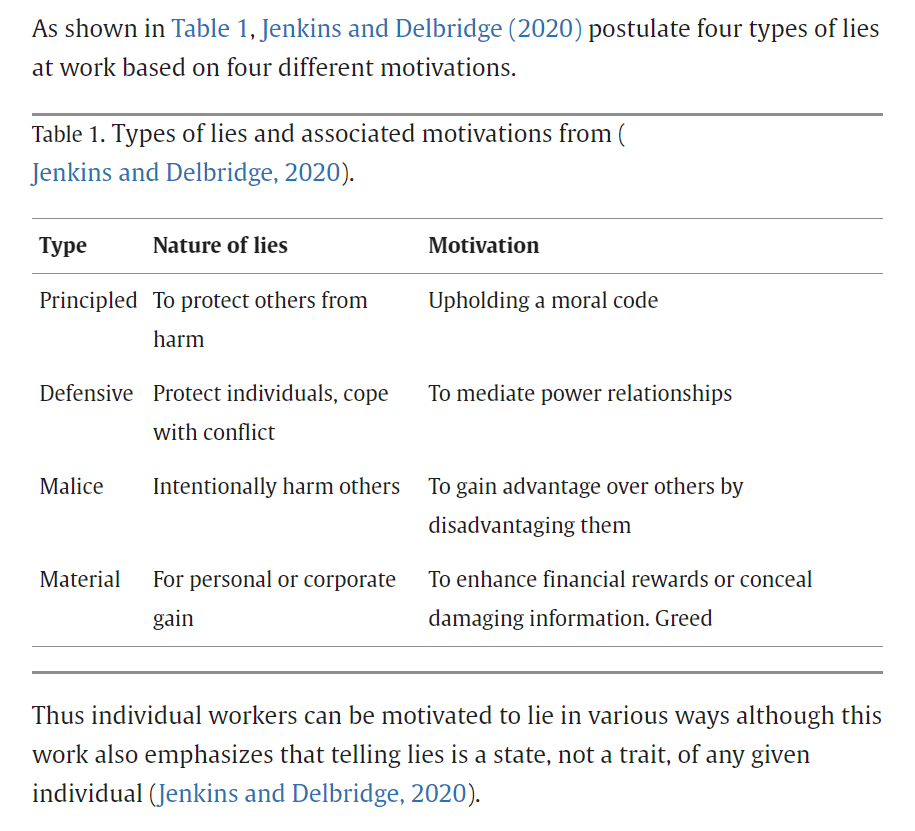Click the Type column header
The width and height of the screenshot is (915, 831).
pos(63,246)
